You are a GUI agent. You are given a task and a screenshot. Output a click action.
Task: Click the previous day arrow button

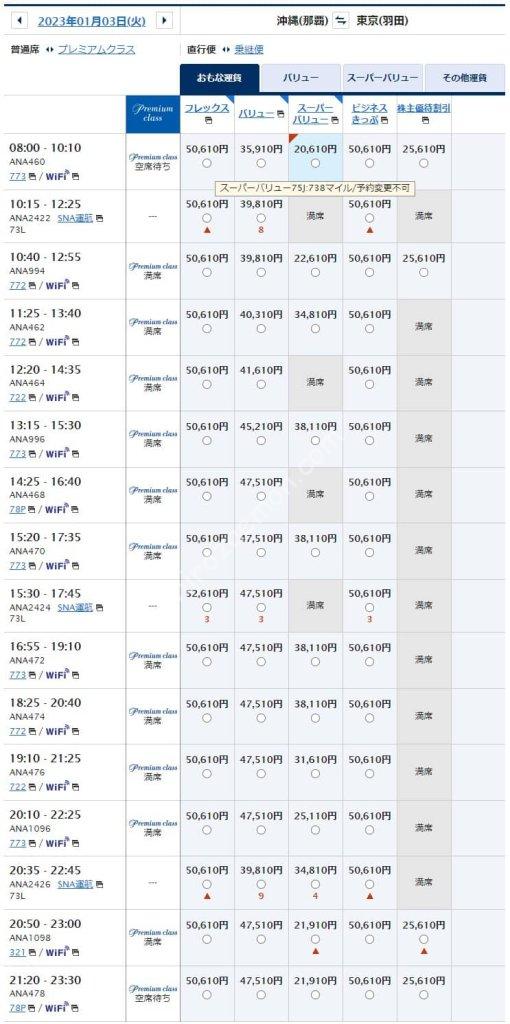pyautogui.click(x=20, y=21)
